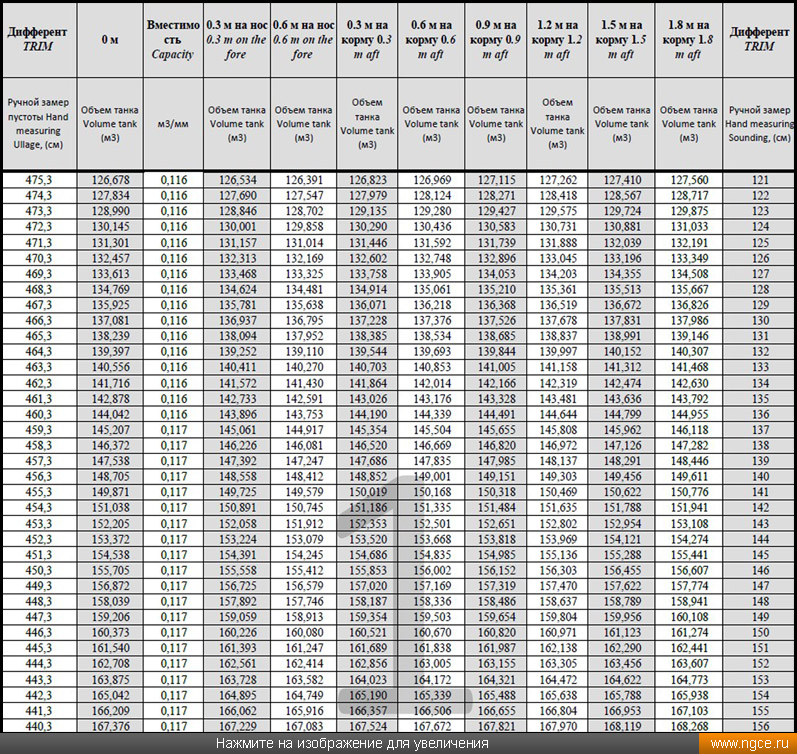Click the cell reading 132,896
Image resolution: width=797 pixels, height=754 pixels.
pyautogui.click(x=497, y=258)
